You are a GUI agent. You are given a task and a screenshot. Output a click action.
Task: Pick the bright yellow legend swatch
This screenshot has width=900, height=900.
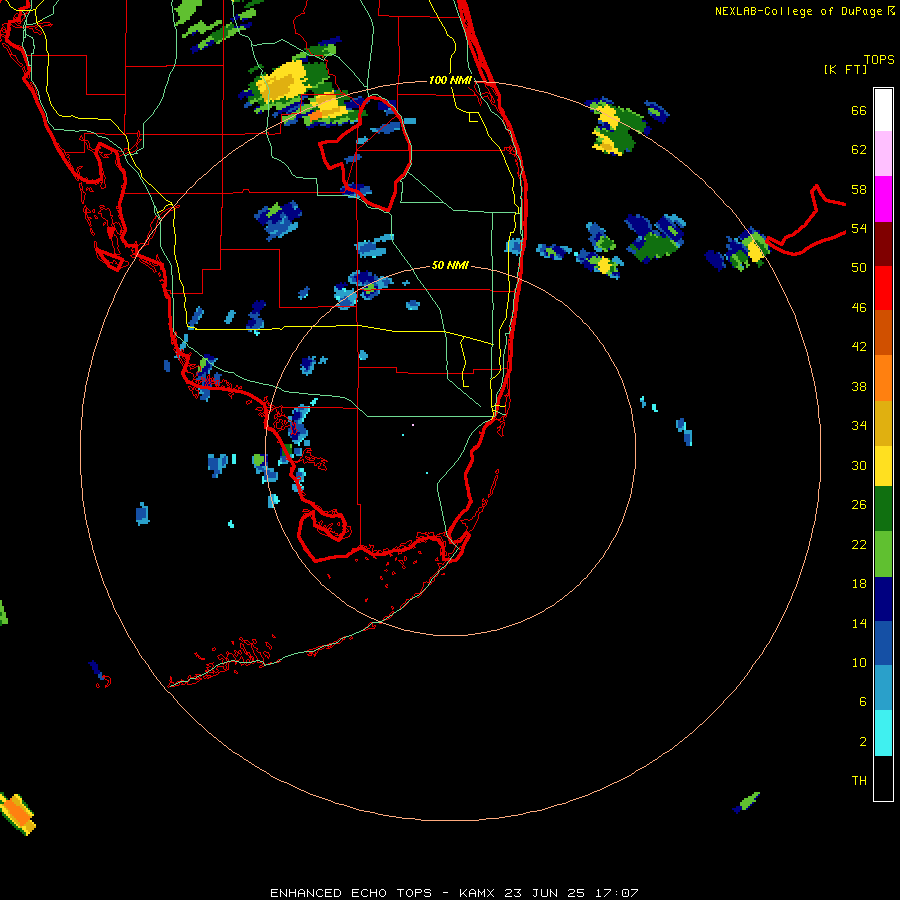coord(883,466)
